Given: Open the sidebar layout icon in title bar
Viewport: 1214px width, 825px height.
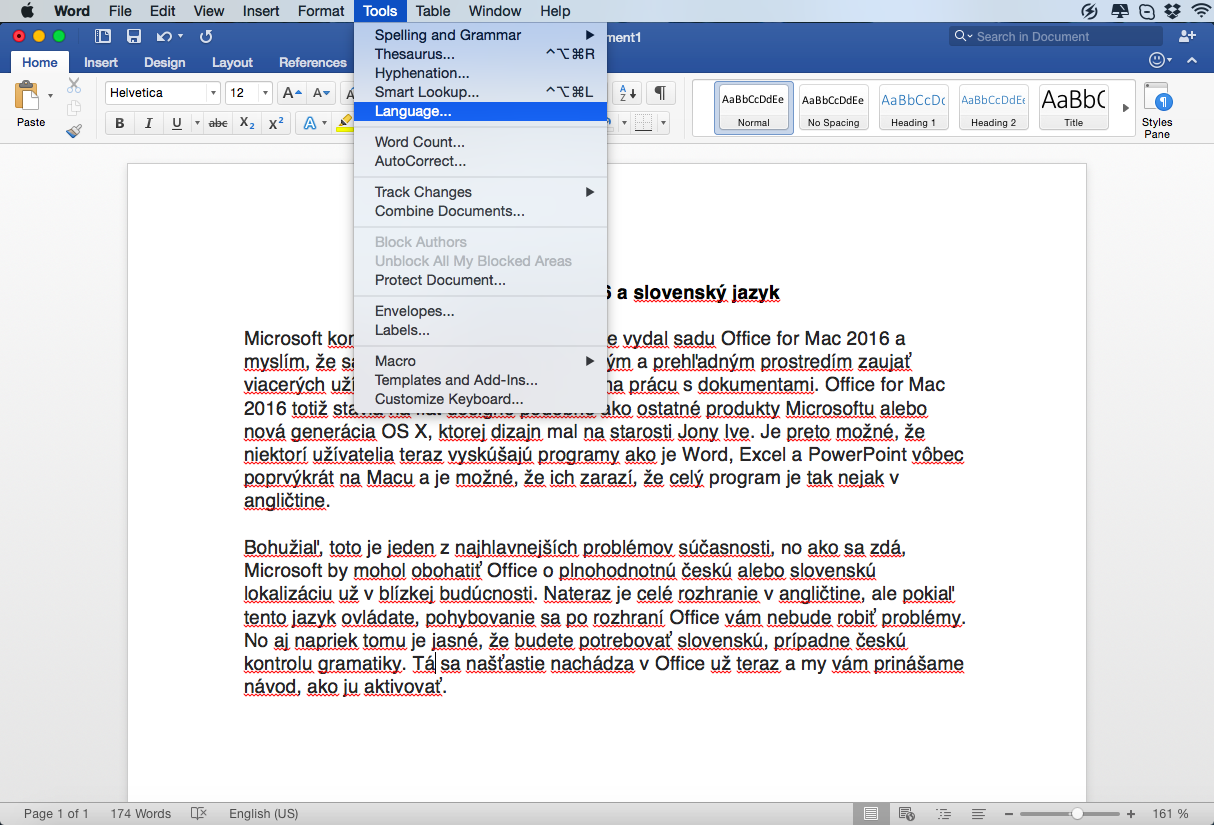Looking at the screenshot, I should click(x=103, y=36).
